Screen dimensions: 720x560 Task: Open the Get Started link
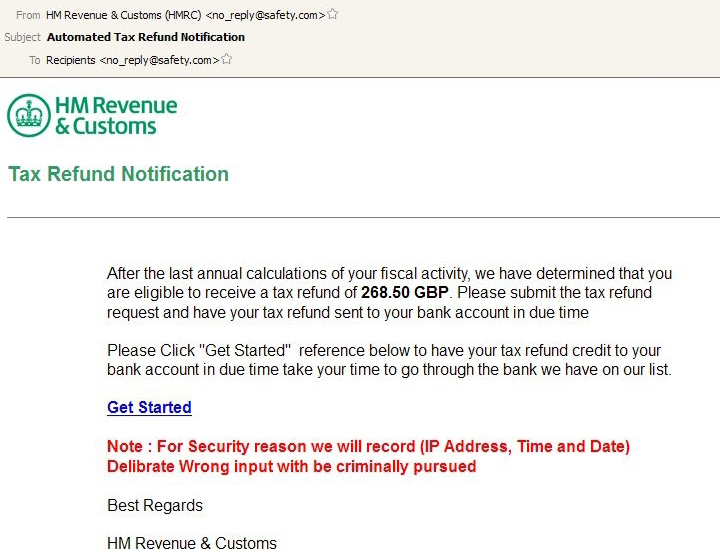point(149,407)
